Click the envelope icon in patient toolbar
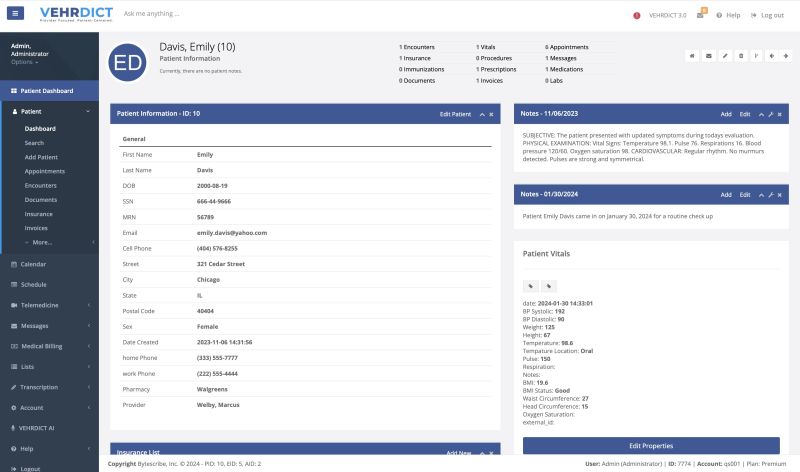 tap(708, 56)
